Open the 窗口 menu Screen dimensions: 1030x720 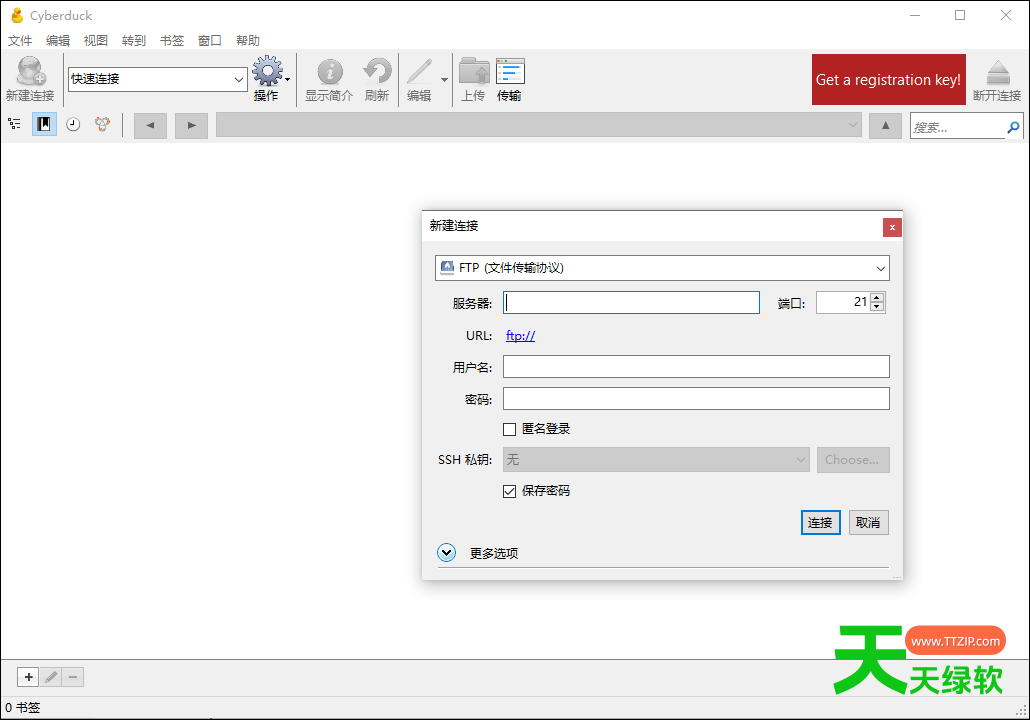[x=210, y=41]
